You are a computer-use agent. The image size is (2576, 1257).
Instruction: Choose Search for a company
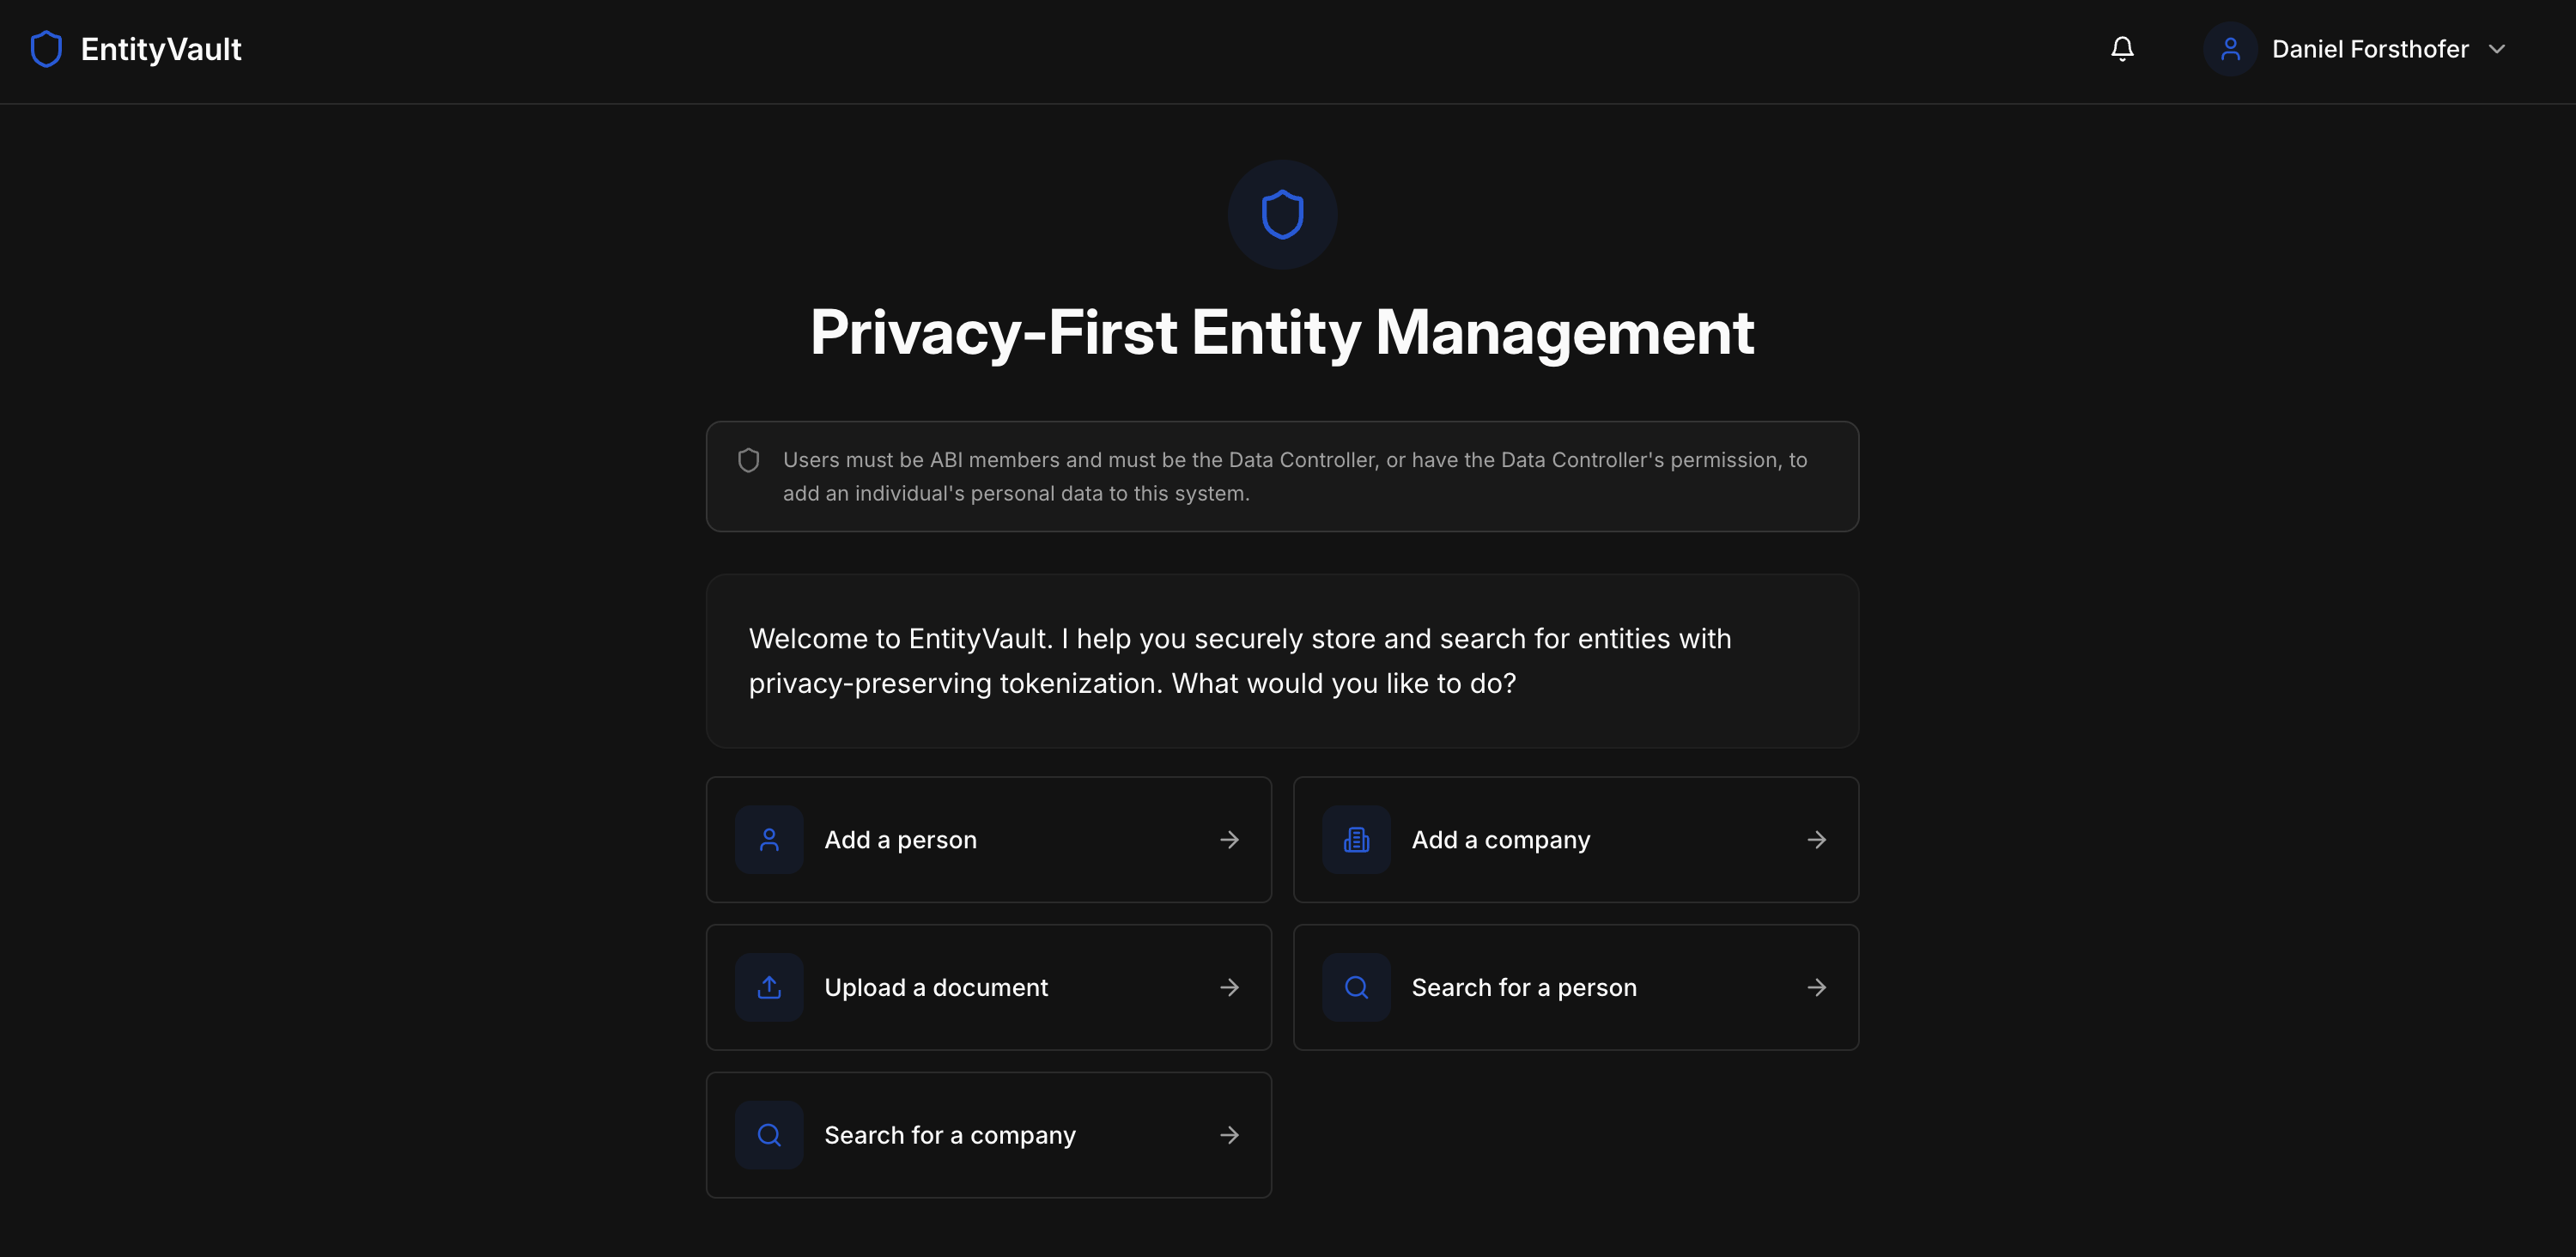click(988, 1135)
